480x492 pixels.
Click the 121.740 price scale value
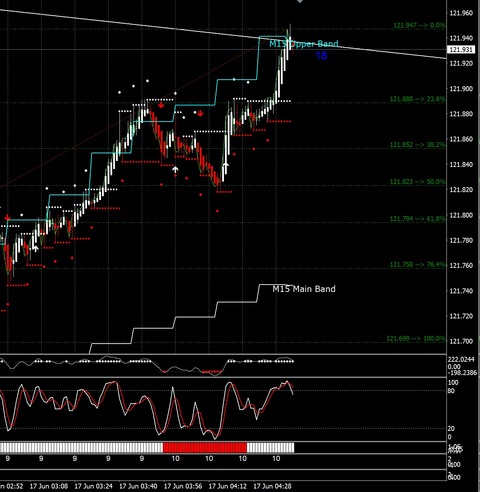(461, 291)
